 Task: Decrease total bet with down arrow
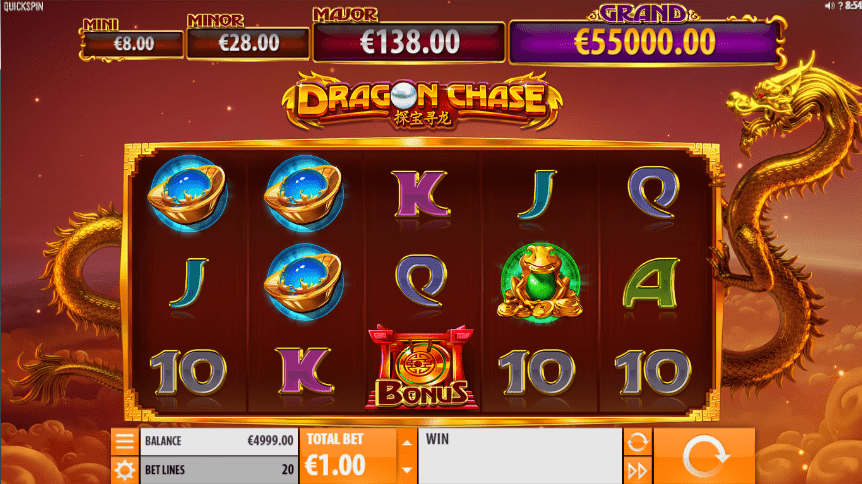click(x=406, y=470)
